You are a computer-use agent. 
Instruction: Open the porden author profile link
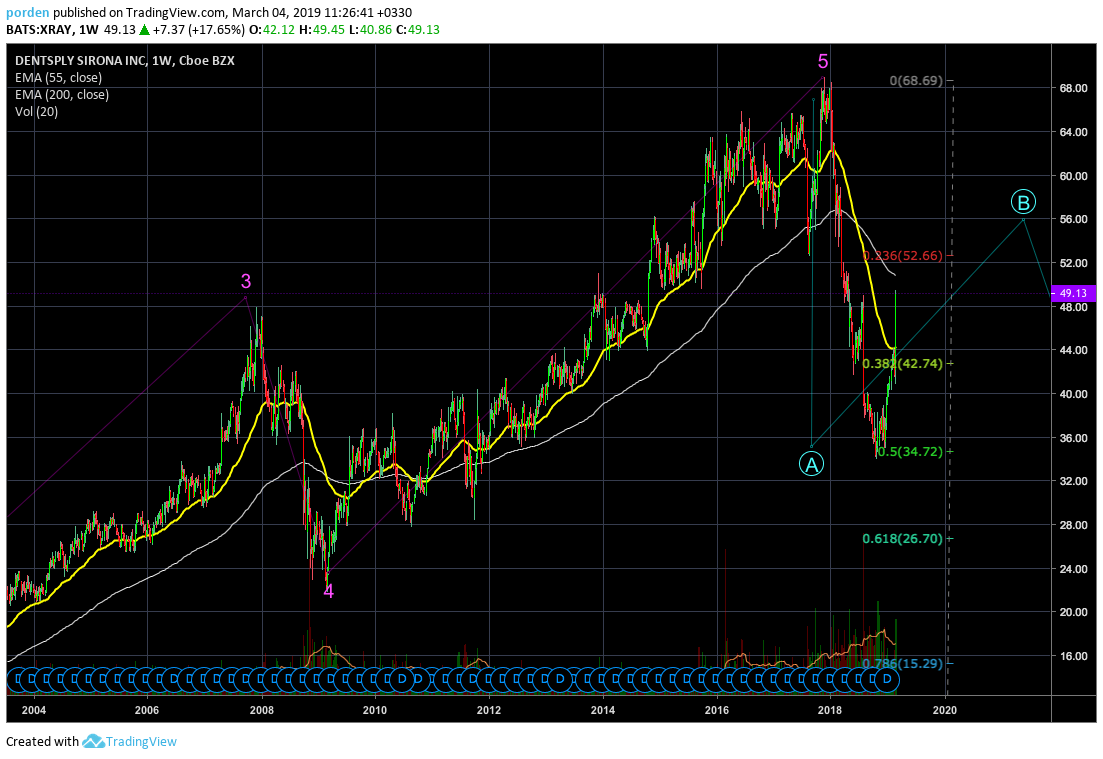click(27, 13)
